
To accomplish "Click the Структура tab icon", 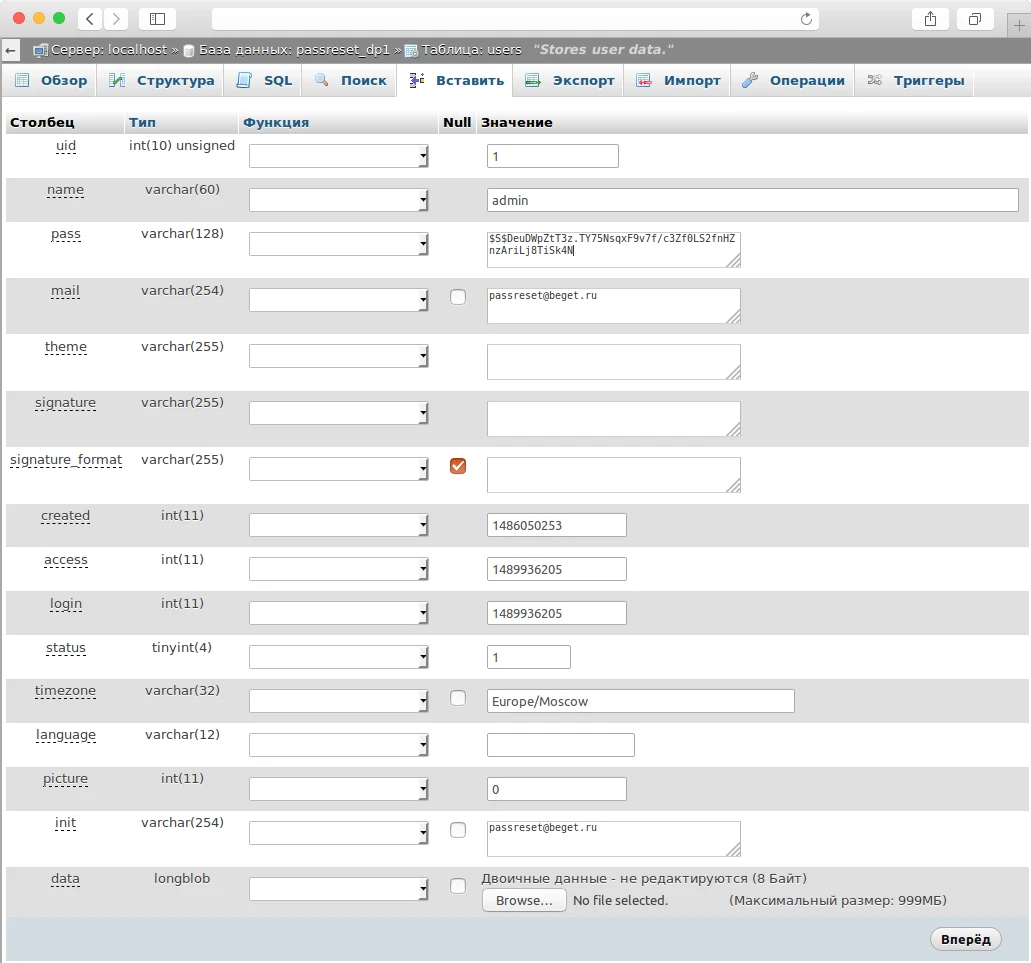I will pos(117,81).
